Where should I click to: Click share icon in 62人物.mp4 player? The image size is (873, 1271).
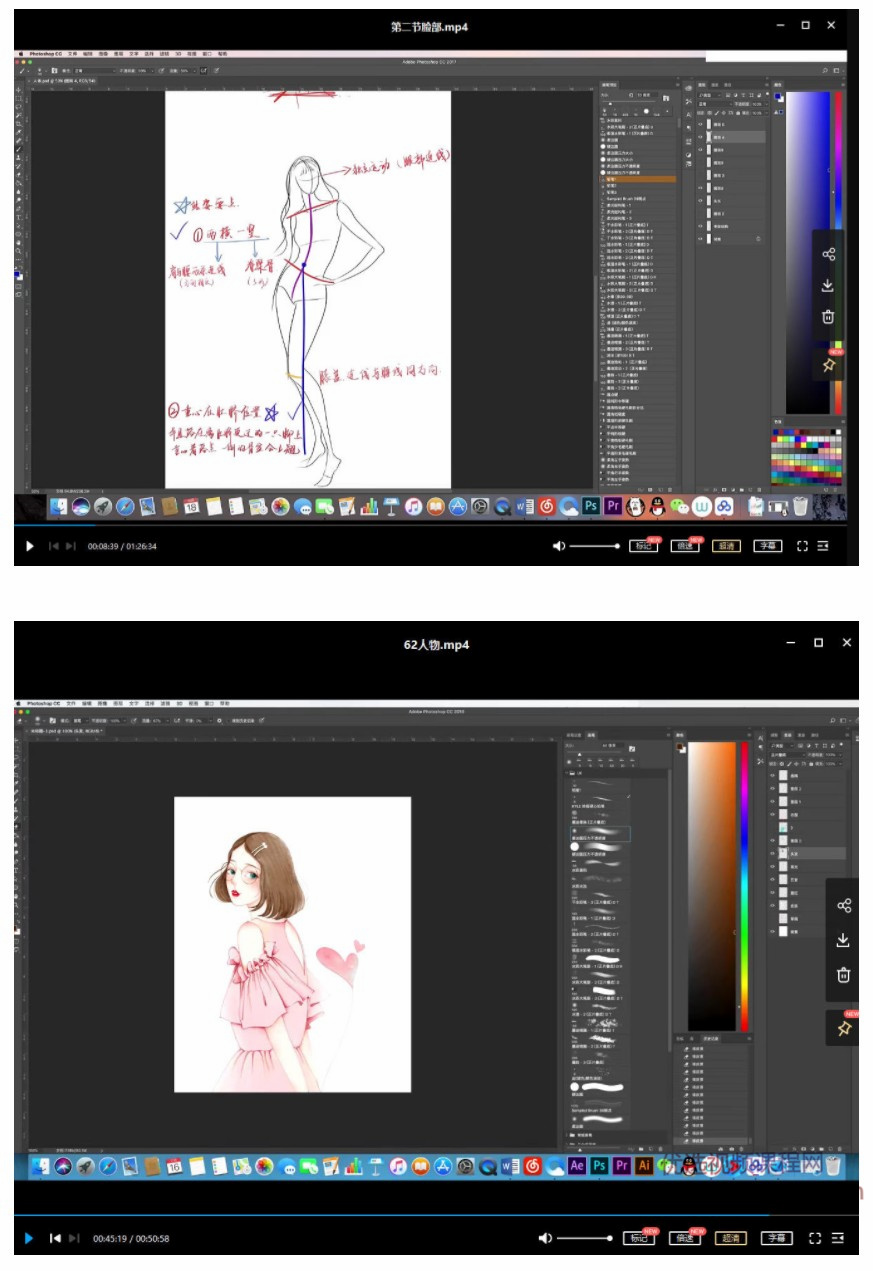[x=843, y=906]
